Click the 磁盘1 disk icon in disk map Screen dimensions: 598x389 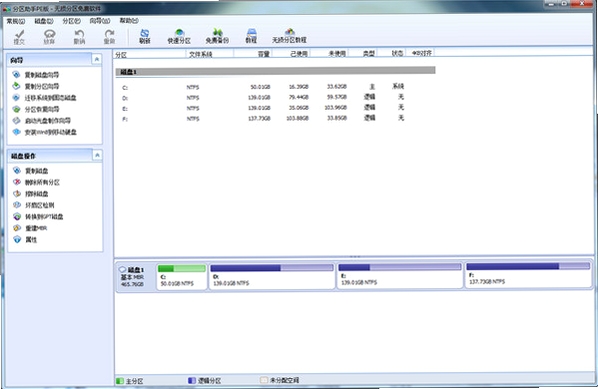pyautogui.click(x=122, y=270)
